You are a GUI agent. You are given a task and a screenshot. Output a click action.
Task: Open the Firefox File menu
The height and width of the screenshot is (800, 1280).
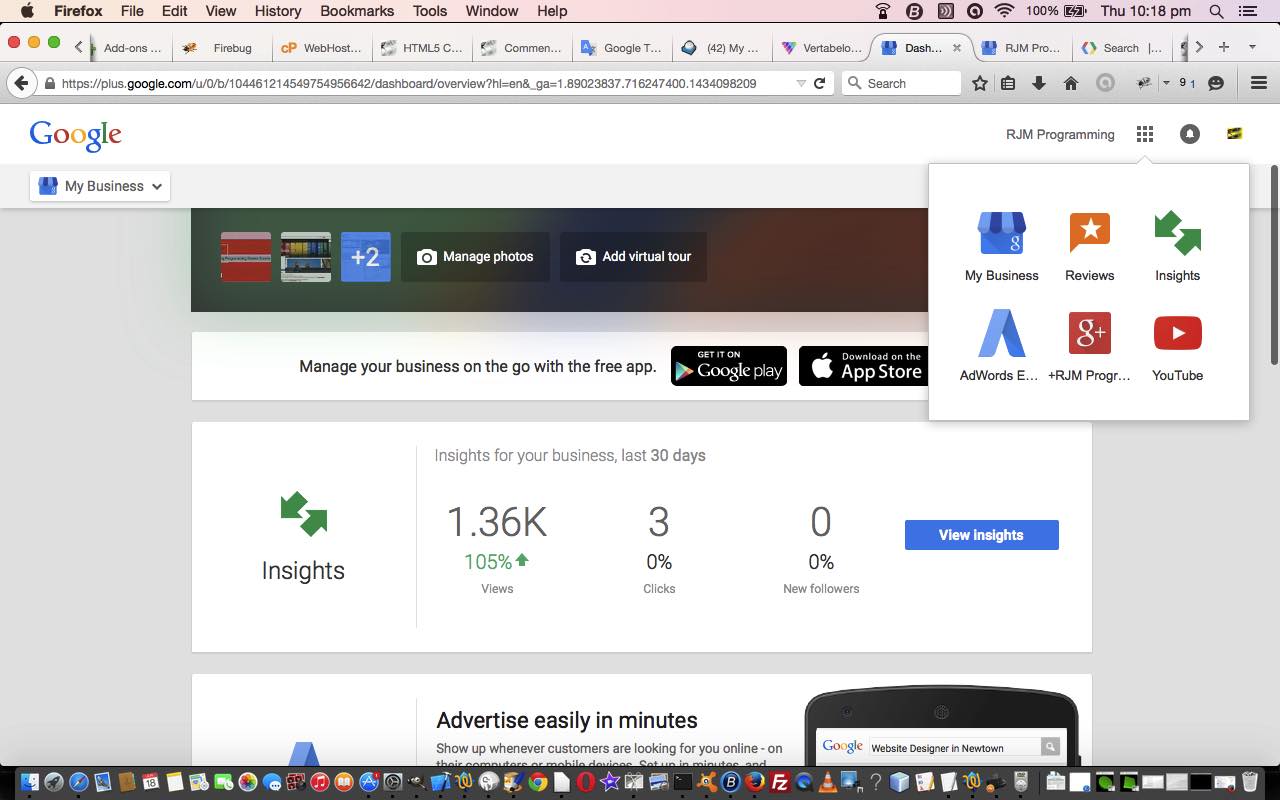tap(132, 11)
